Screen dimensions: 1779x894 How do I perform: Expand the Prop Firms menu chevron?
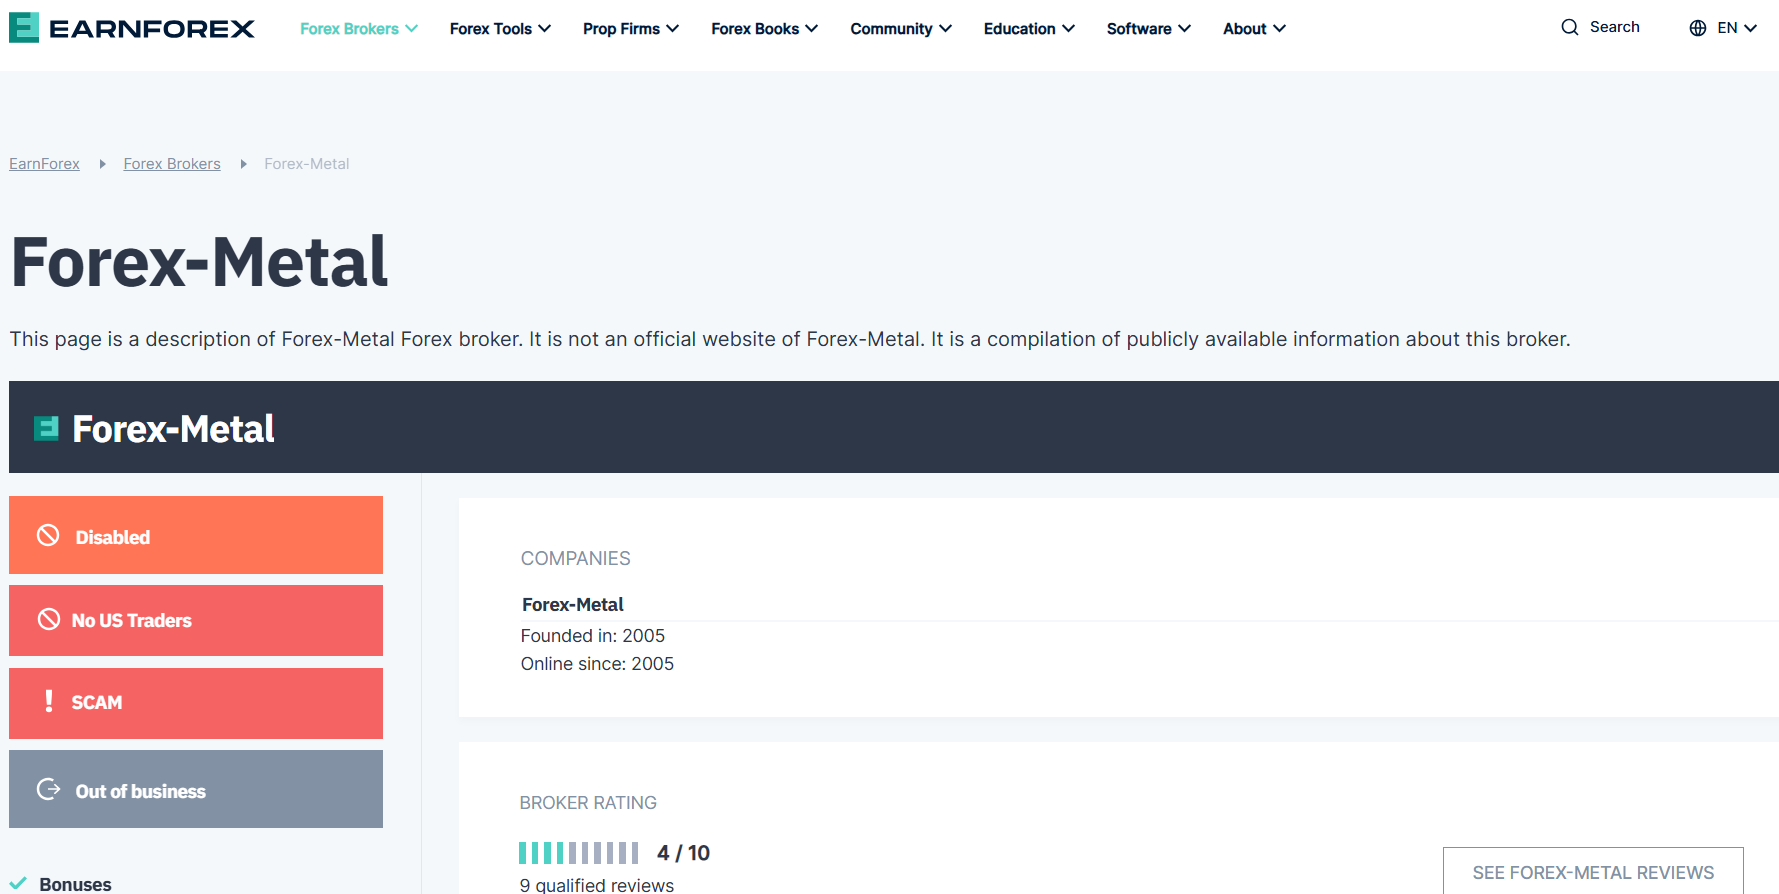(672, 28)
